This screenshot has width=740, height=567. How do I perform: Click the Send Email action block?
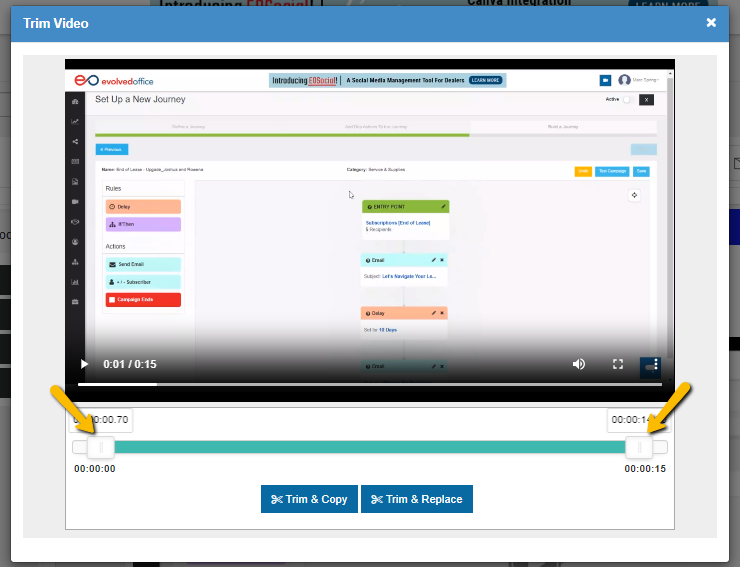tap(143, 264)
